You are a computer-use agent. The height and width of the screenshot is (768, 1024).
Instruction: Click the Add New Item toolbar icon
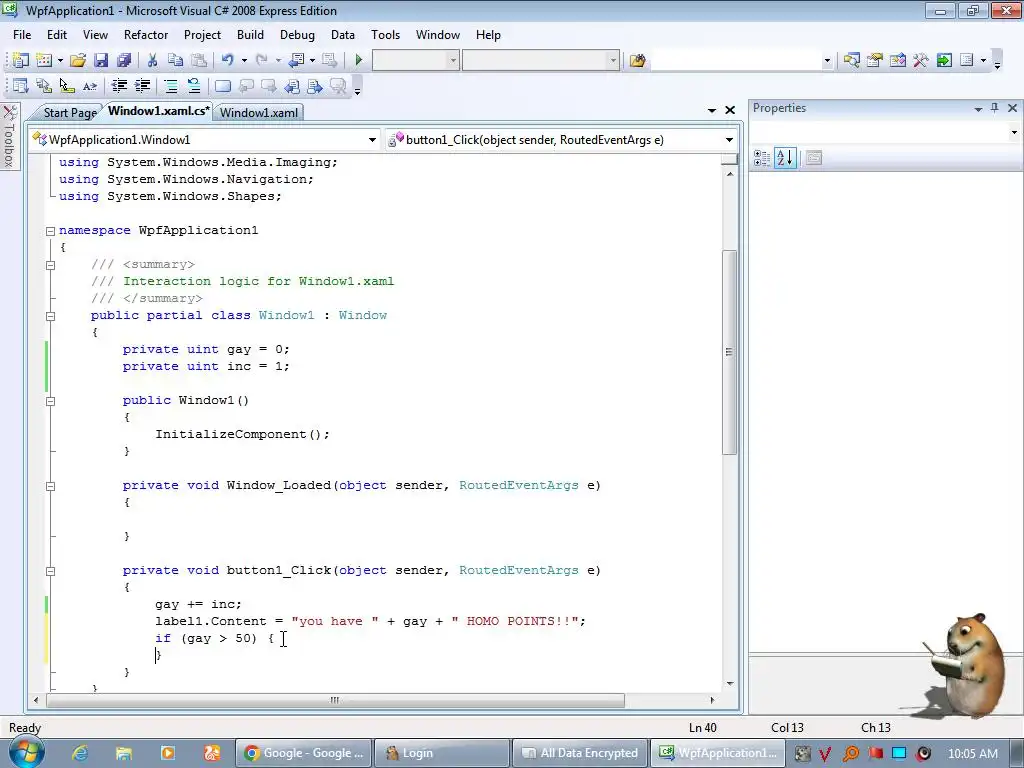pos(44,60)
